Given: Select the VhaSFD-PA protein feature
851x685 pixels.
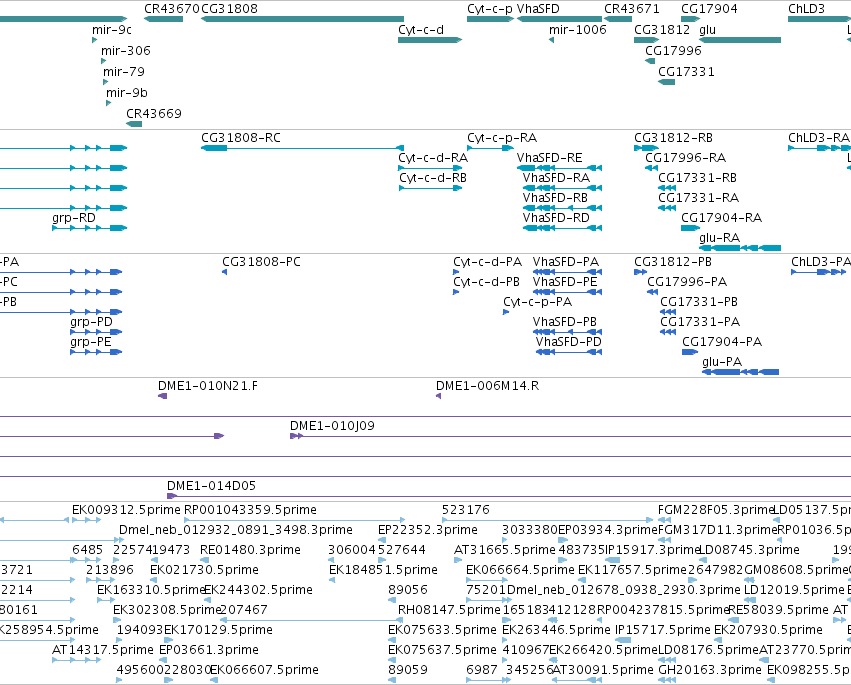Looking at the screenshot, I should coord(567,272).
